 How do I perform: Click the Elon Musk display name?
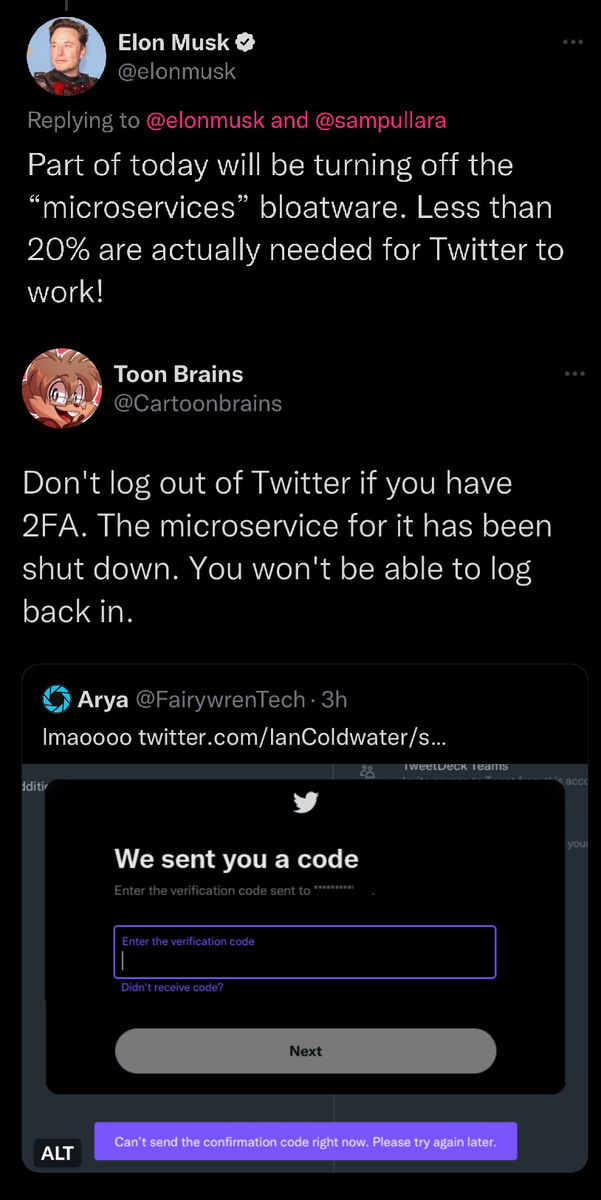tap(174, 43)
